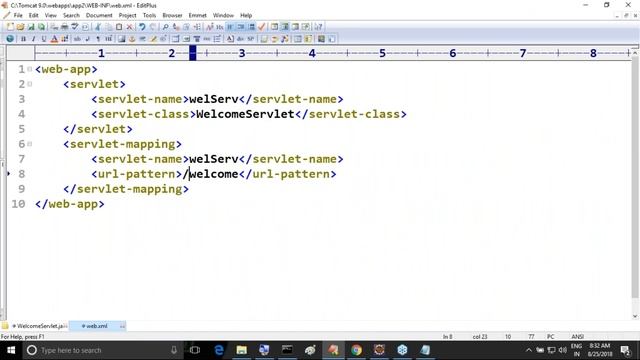Open the Document menu

tap(99, 16)
